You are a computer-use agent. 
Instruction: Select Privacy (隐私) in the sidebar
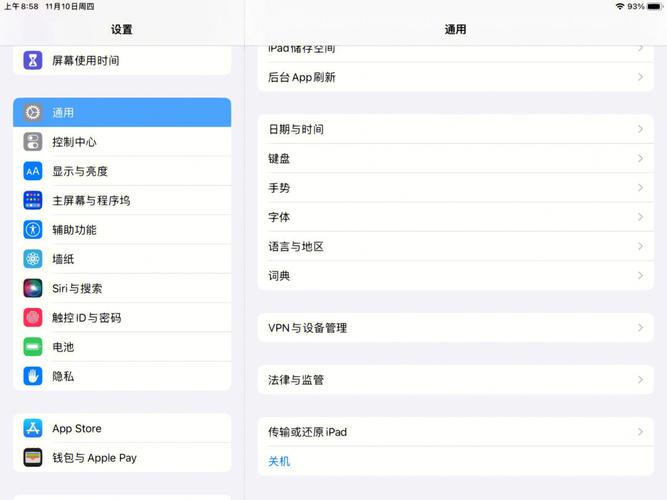click(122, 376)
